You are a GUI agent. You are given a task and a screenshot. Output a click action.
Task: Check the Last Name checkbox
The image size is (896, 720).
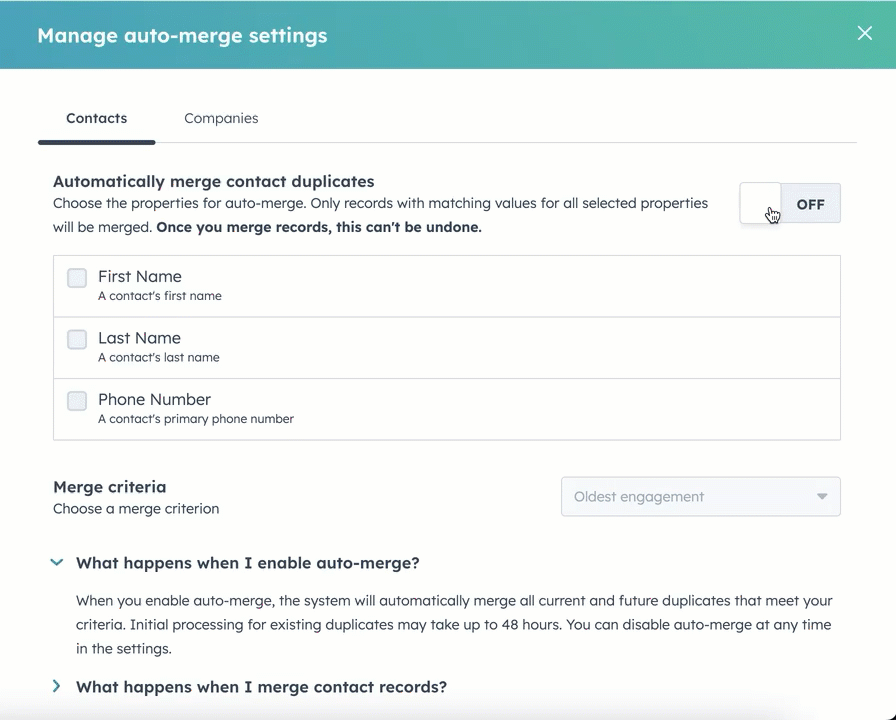coord(77,339)
